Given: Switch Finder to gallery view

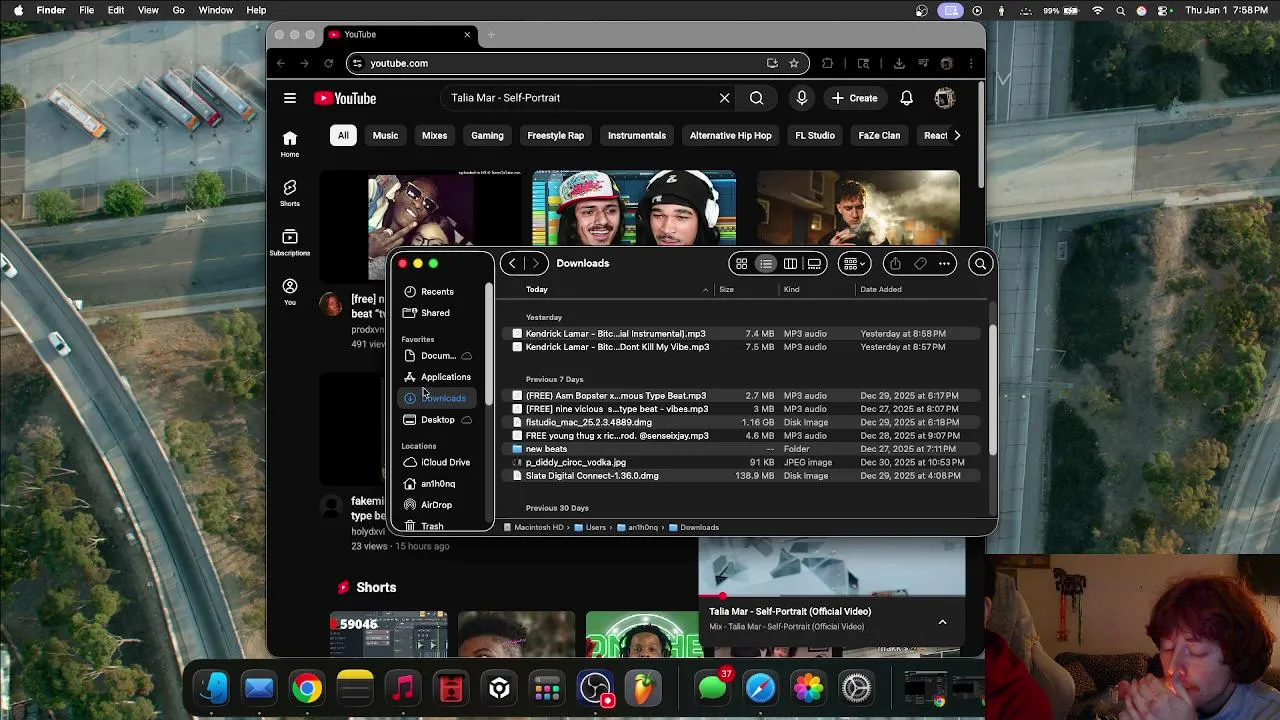Looking at the screenshot, I should pyautogui.click(x=815, y=264).
